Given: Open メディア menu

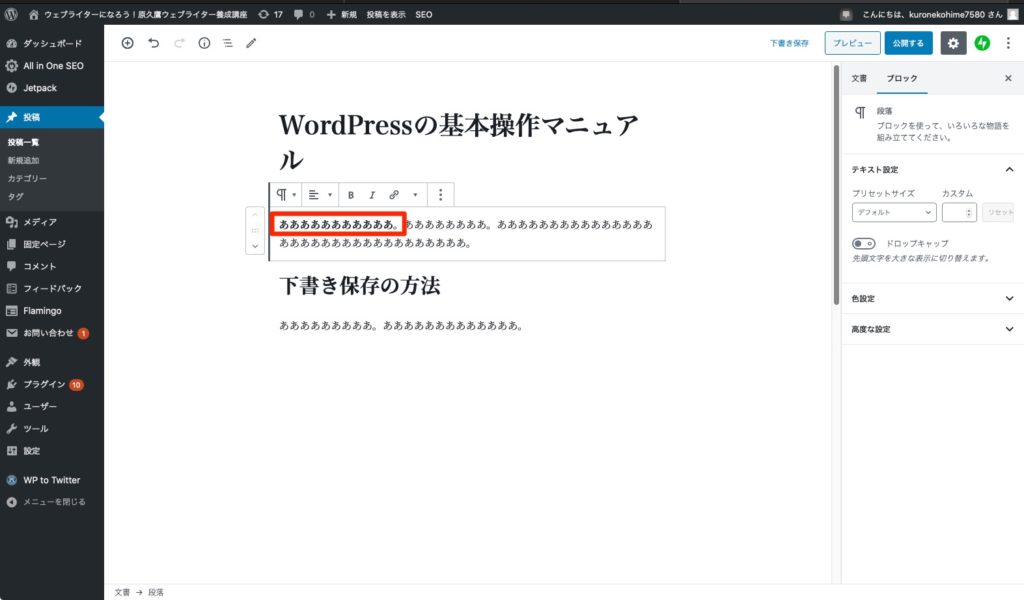Looking at the screenshot, I should (x=52, y=222).
